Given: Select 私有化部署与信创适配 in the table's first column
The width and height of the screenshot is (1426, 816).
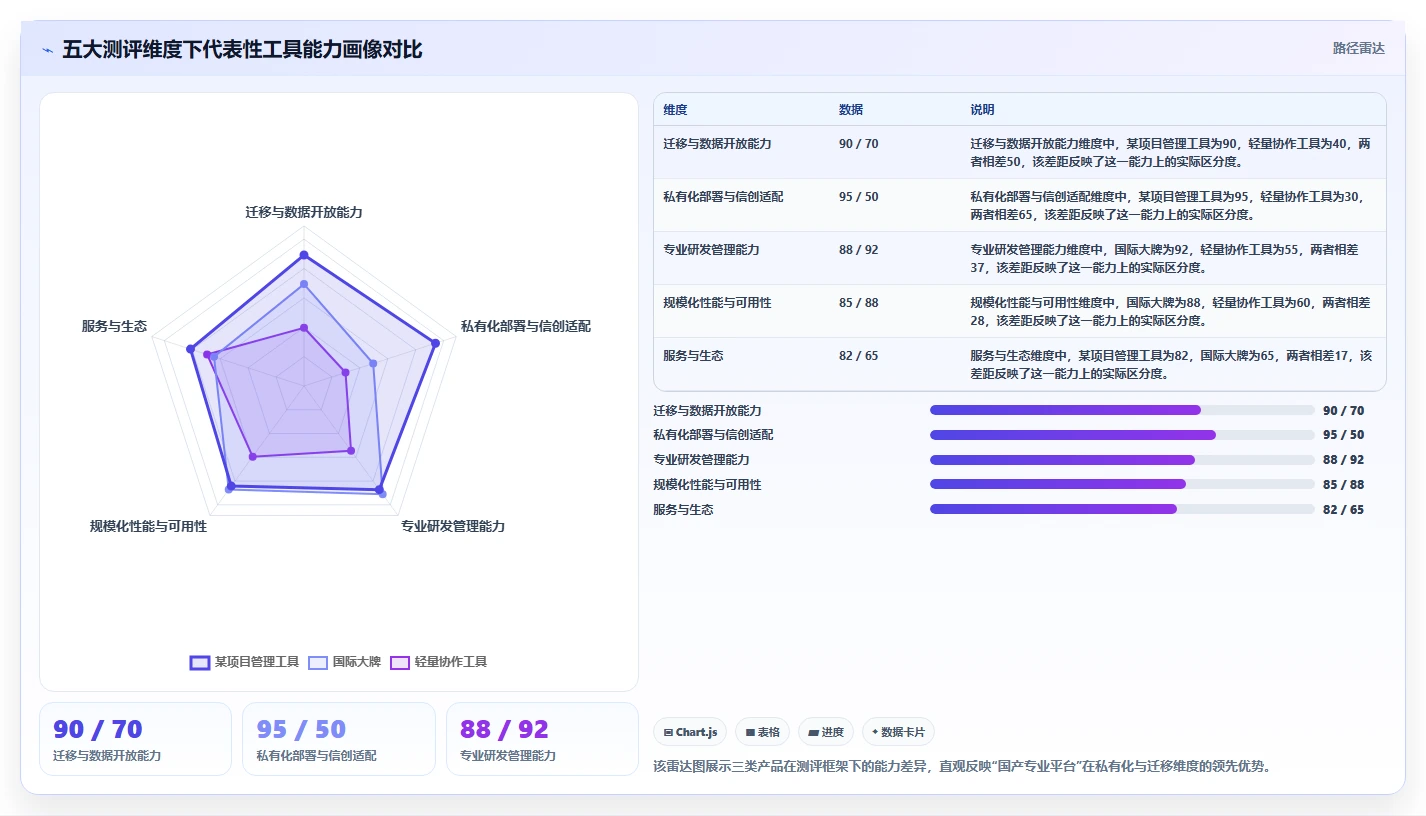Looking at the screenshot, I should coord(723,197).
